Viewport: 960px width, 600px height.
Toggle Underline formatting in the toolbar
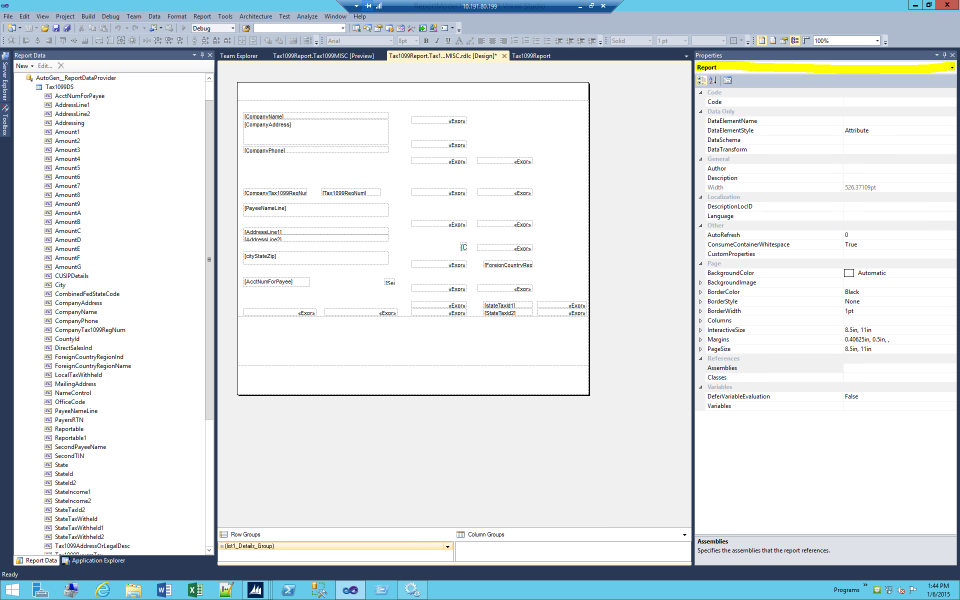tap(448, 41)
